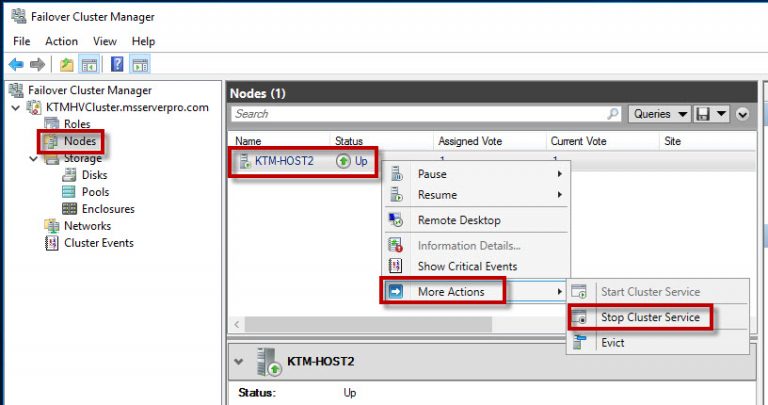Click the KTM-HOST2 name in node row
Screen dimensions: 768x405
pos(284,161)
